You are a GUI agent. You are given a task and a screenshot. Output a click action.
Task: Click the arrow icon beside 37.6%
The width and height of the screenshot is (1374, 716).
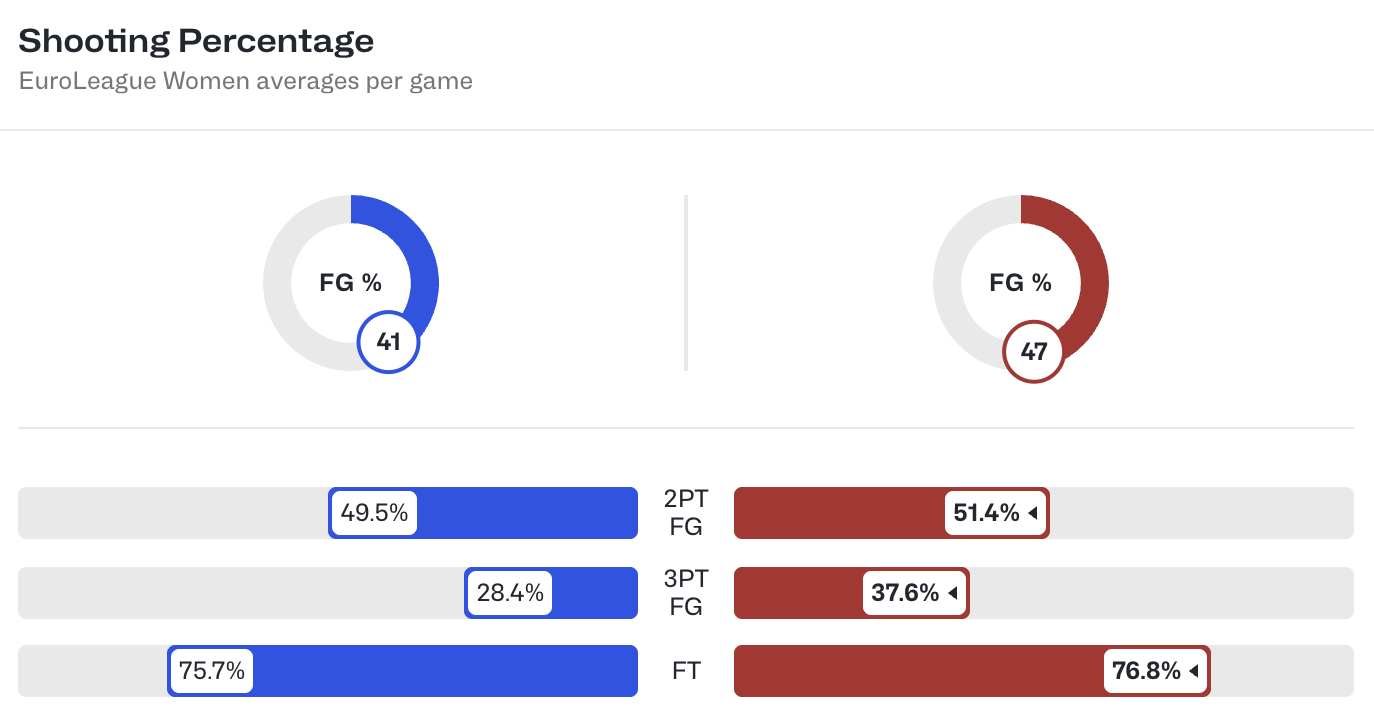(953, 593)
